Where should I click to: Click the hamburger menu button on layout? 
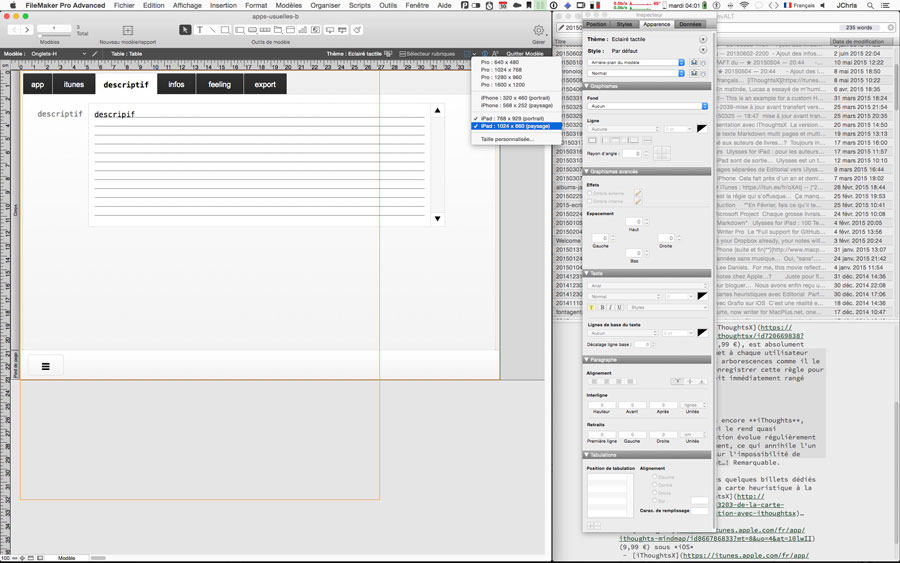45,366
